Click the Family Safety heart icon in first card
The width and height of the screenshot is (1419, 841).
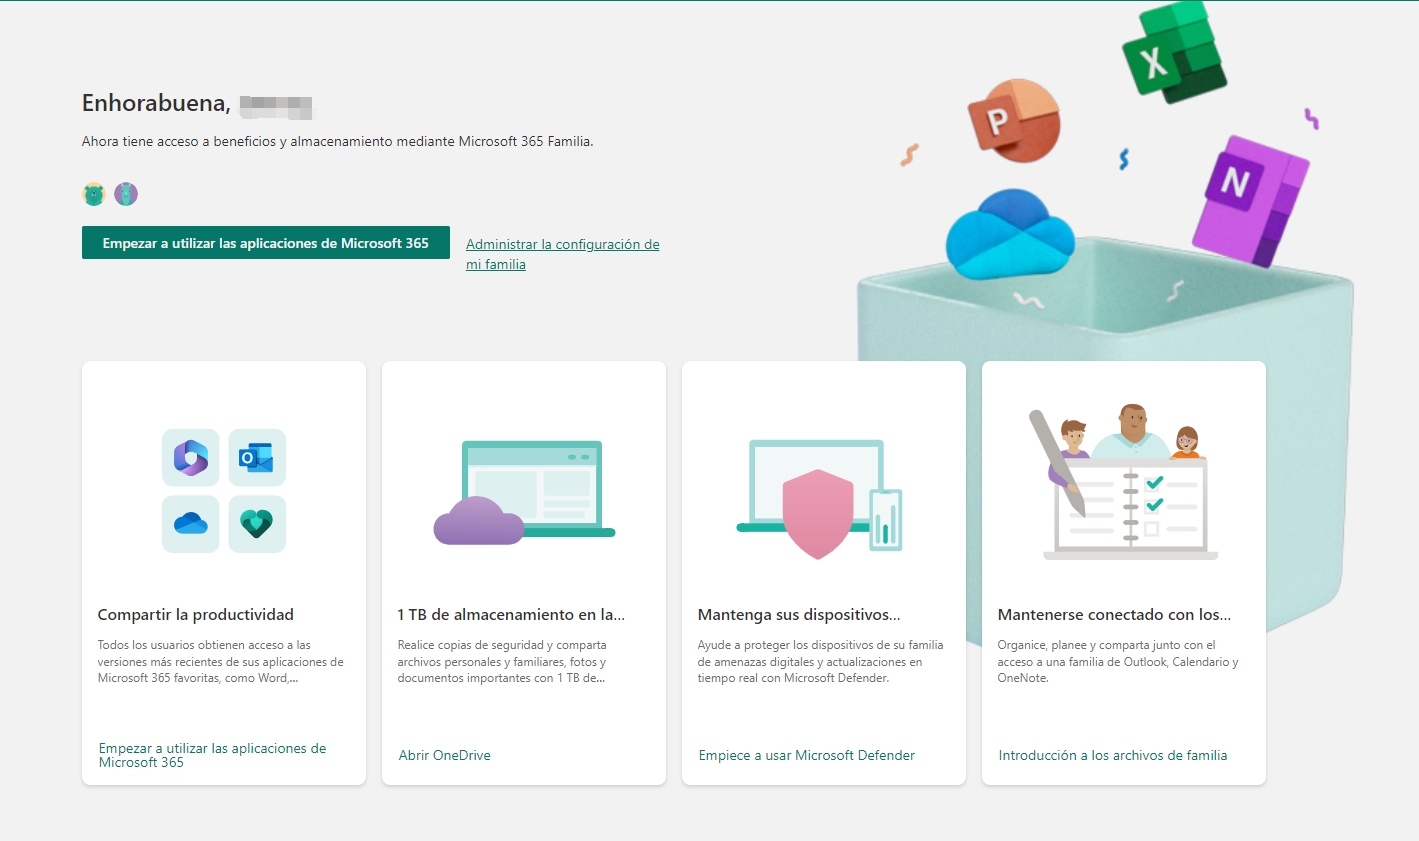[x=257, y=524]
